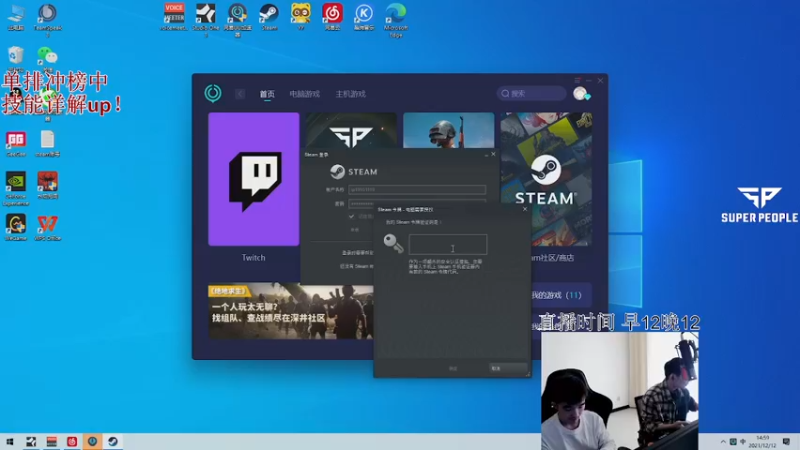Open the red-striped app in taskbar
Screen dimensions: 800x450
pos(52,441)
